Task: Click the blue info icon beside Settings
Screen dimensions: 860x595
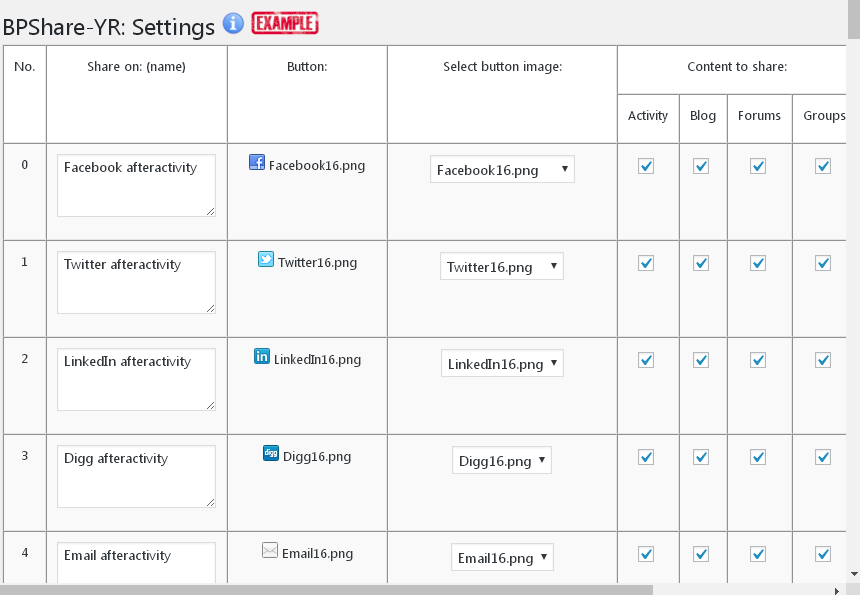Action: click(x=233, y=23)
